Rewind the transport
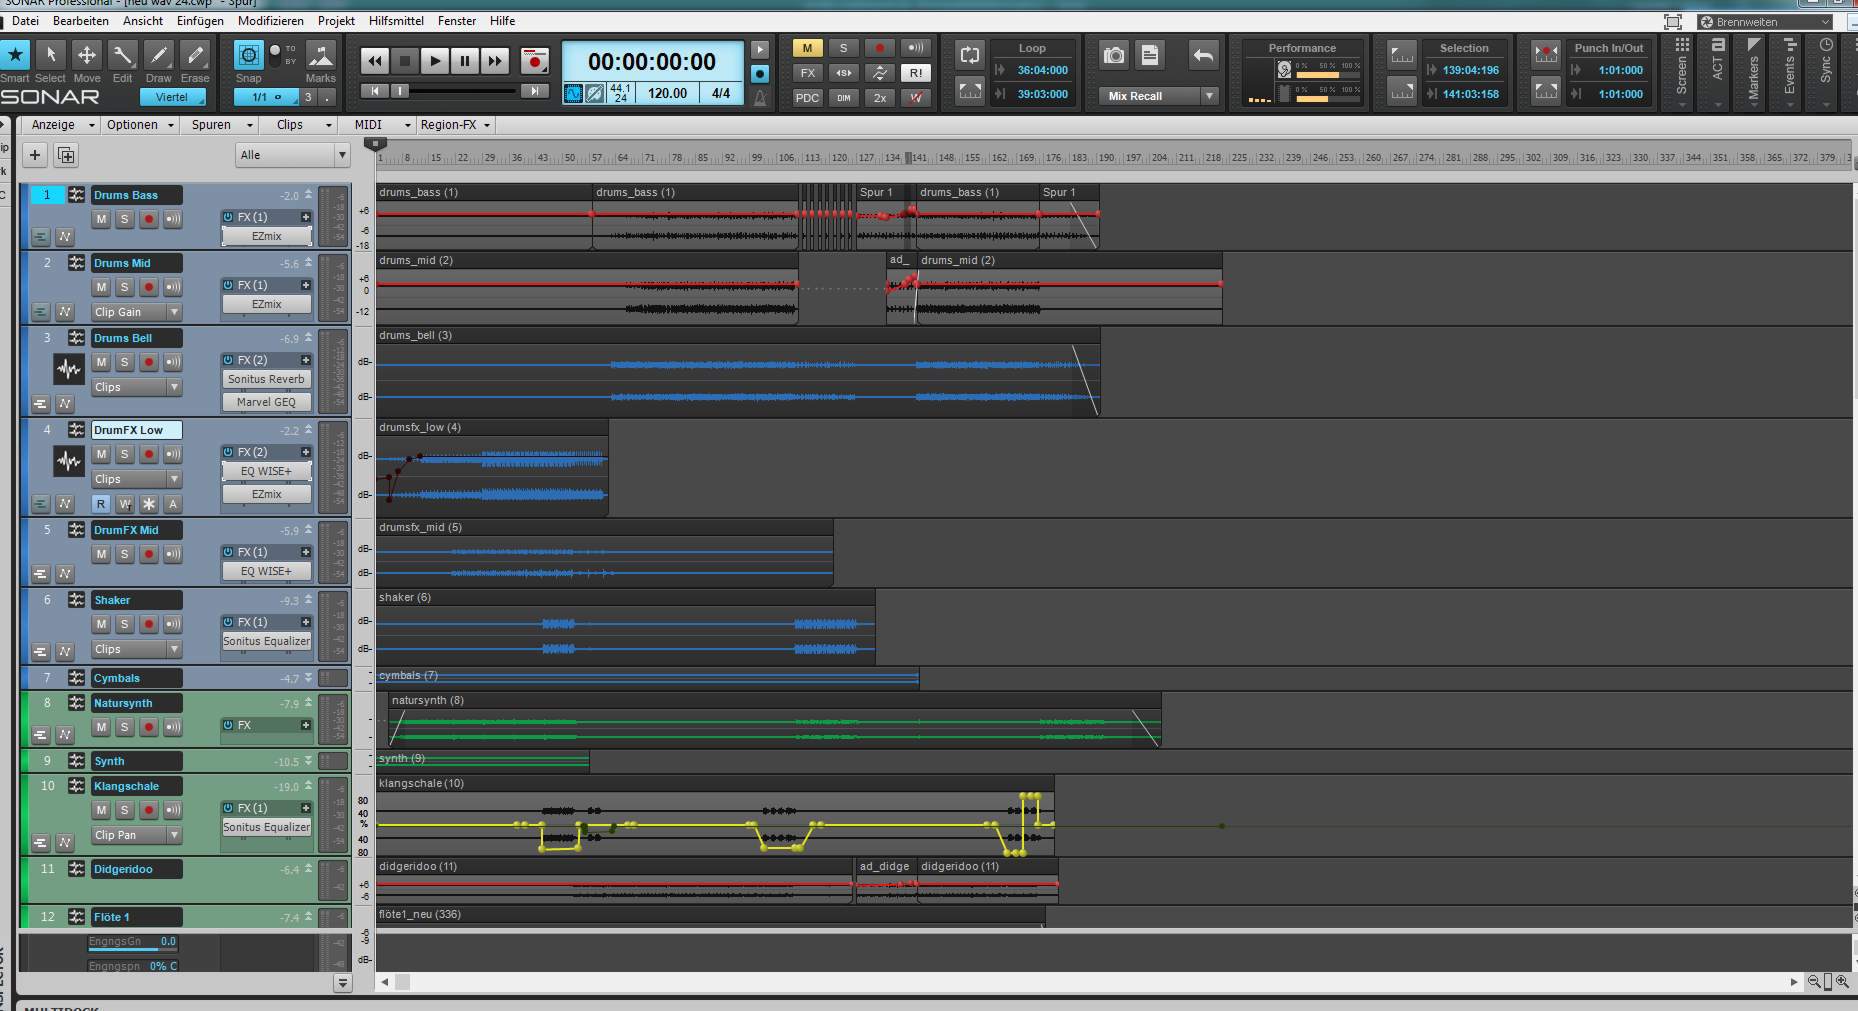The image size is (1858, 1011). point(374,61)
